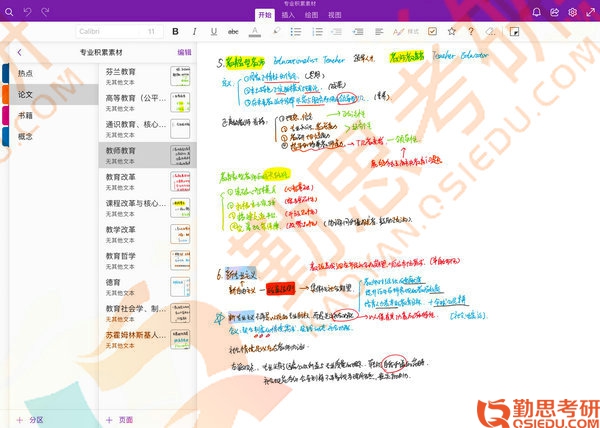Switch to the 绘图 tab

click(x=311, y=15)
